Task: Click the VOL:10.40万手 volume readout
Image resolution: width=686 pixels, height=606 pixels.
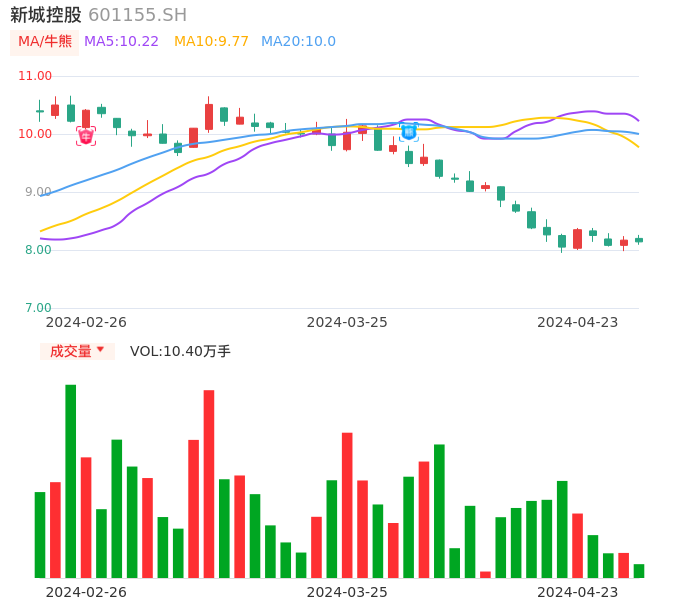Action: pyautogui.click(x=180, y=351)
